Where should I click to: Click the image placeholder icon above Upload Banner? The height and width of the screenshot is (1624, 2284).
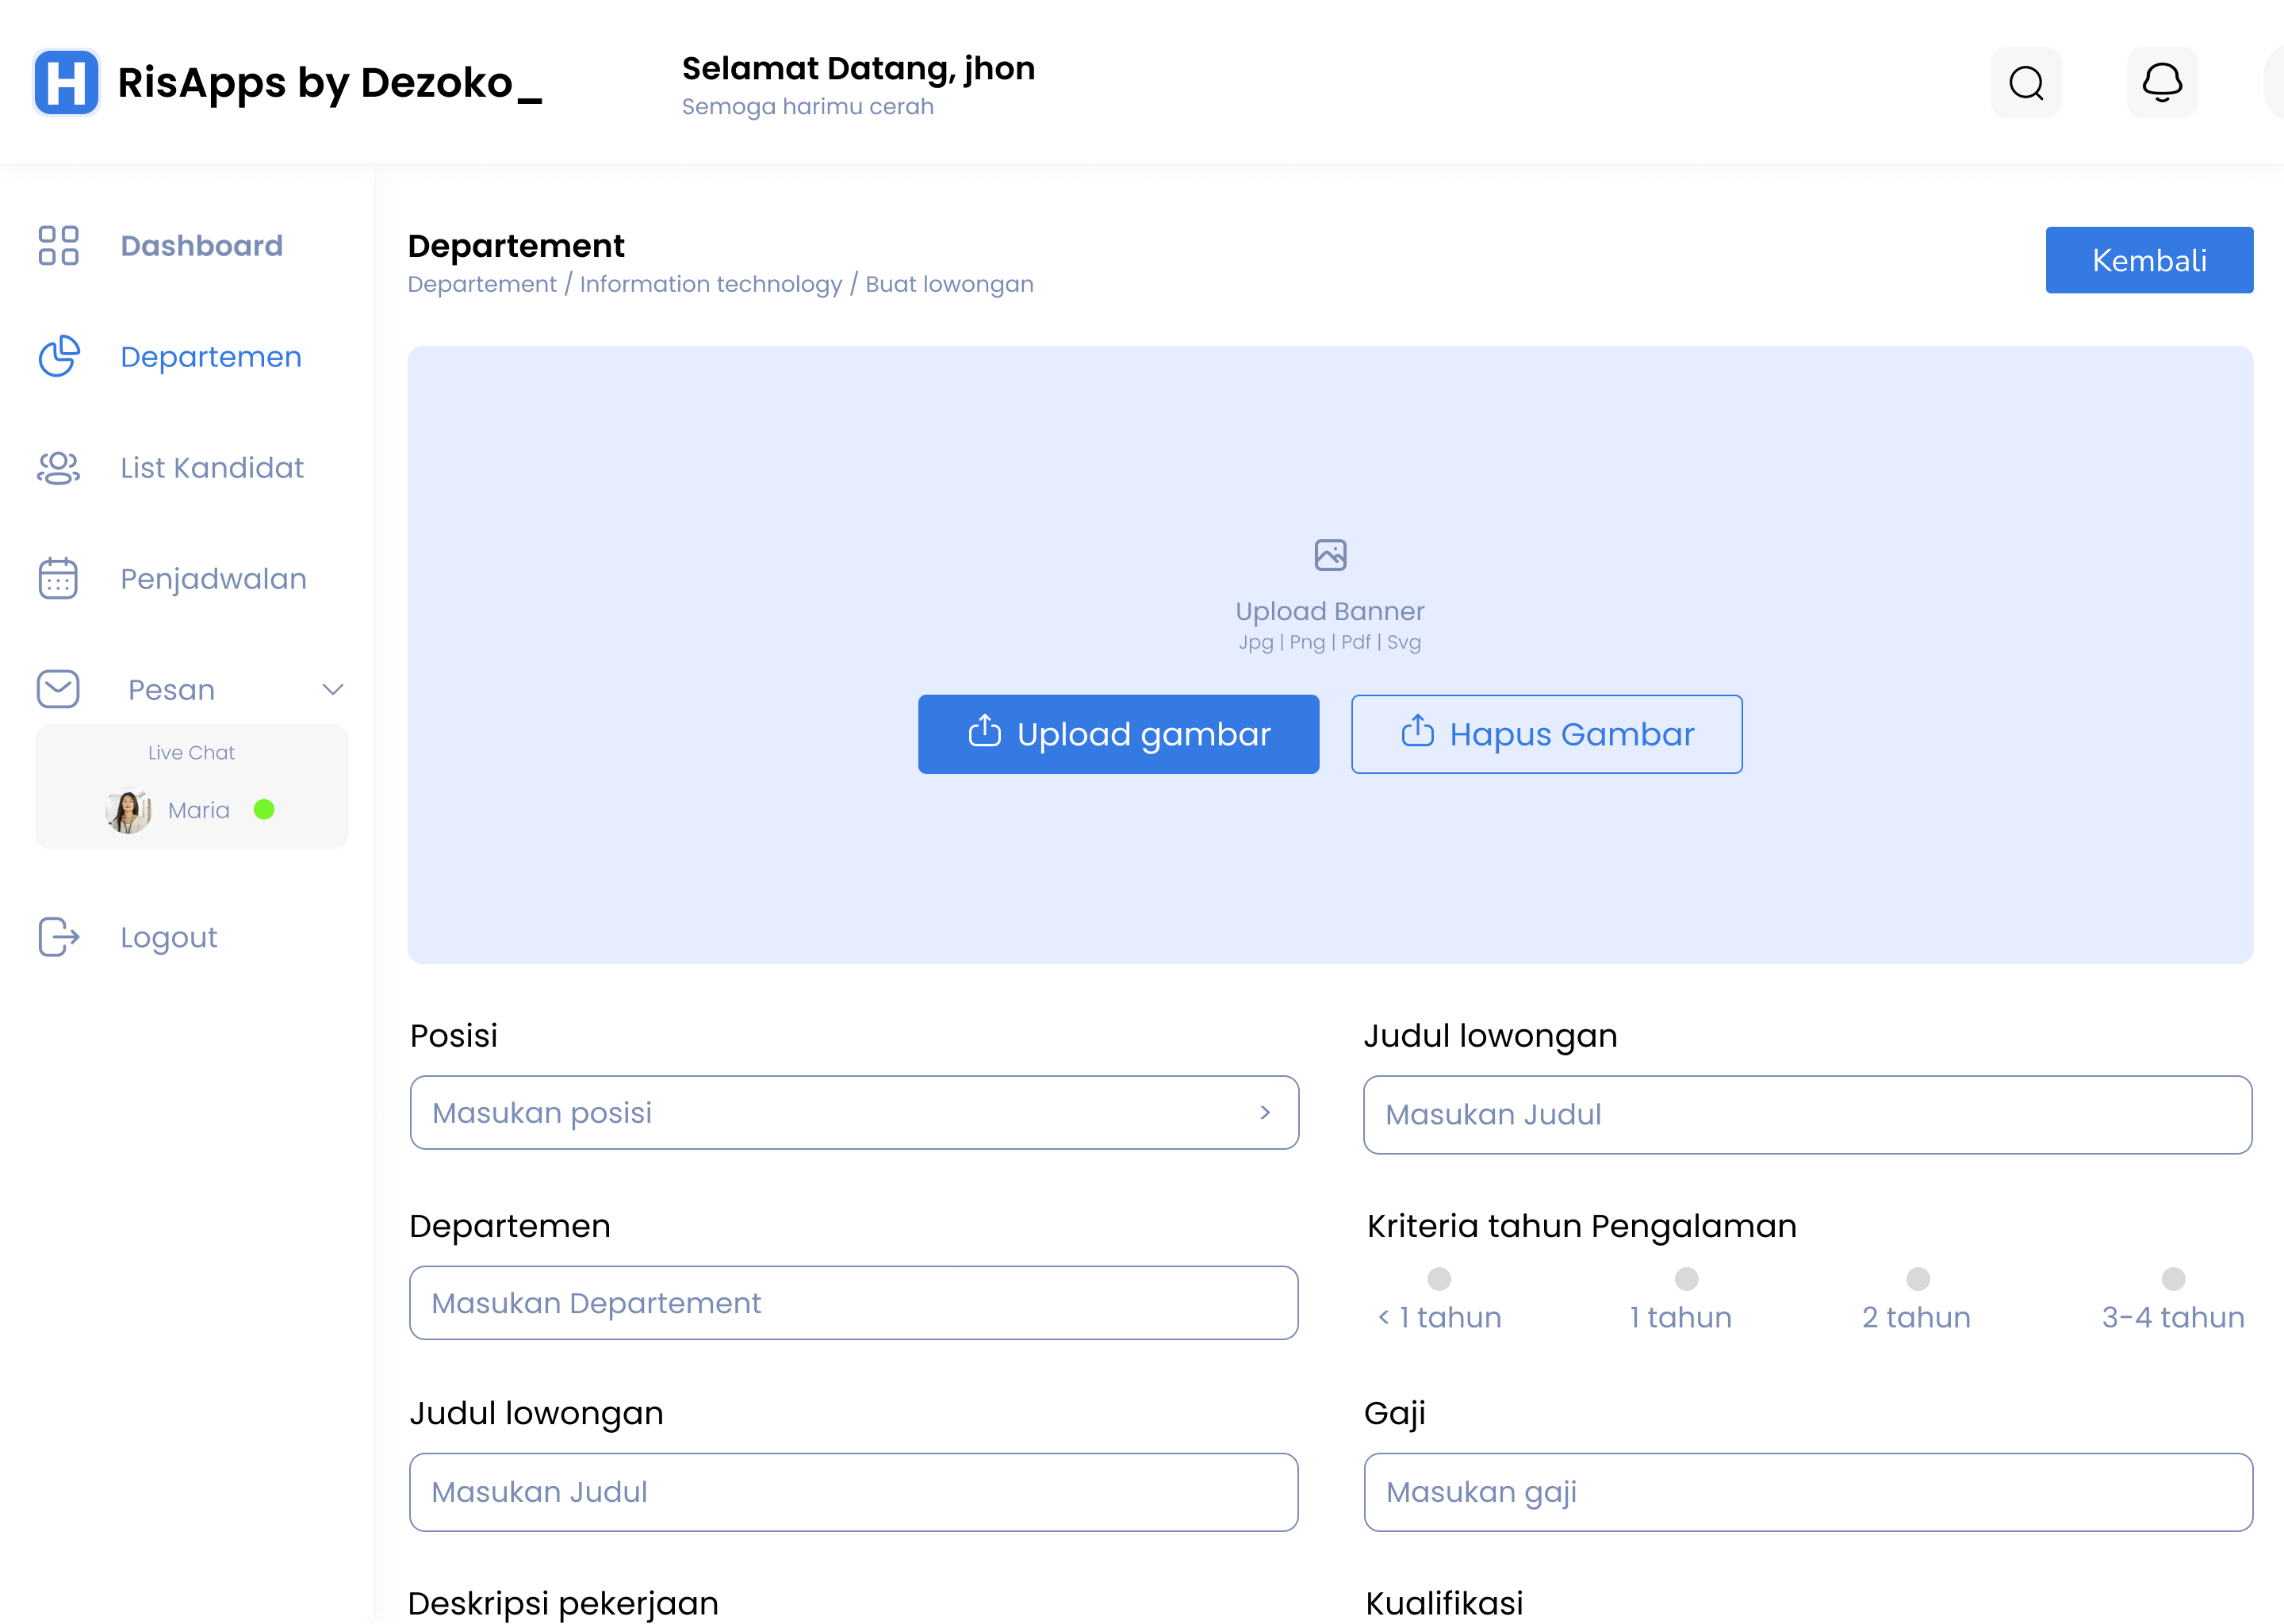pos(1330,555)
